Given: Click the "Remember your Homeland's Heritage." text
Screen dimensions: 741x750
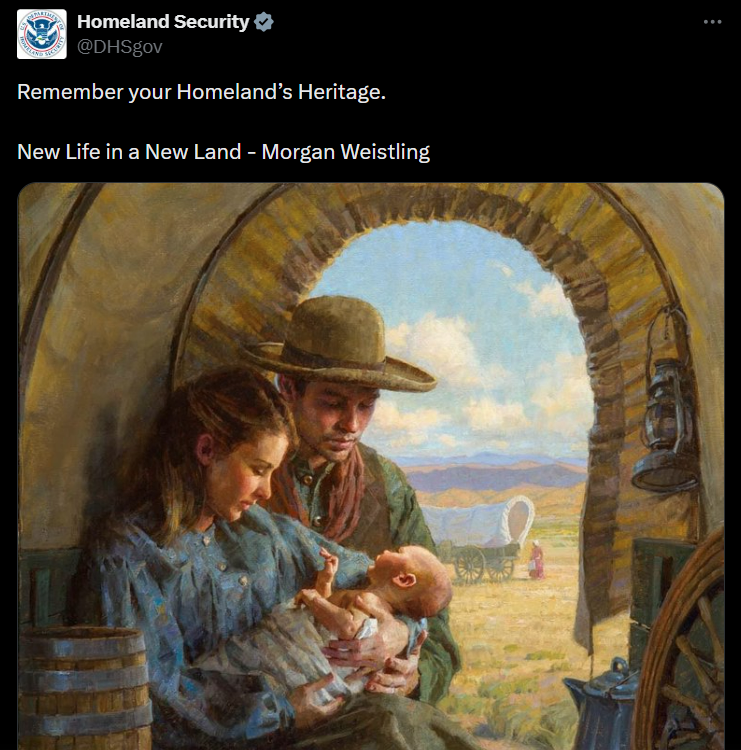Looking at the screenshot, I should pyautogui.click(x=201, y=92).
